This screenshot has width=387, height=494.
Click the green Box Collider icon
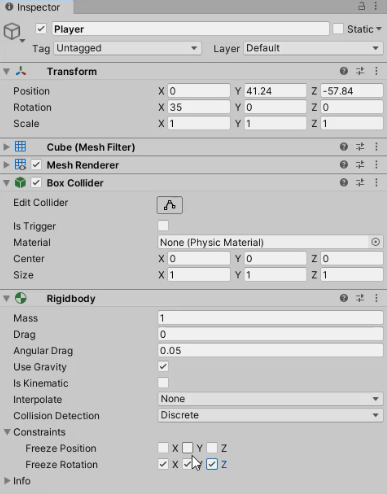(20, 183)
